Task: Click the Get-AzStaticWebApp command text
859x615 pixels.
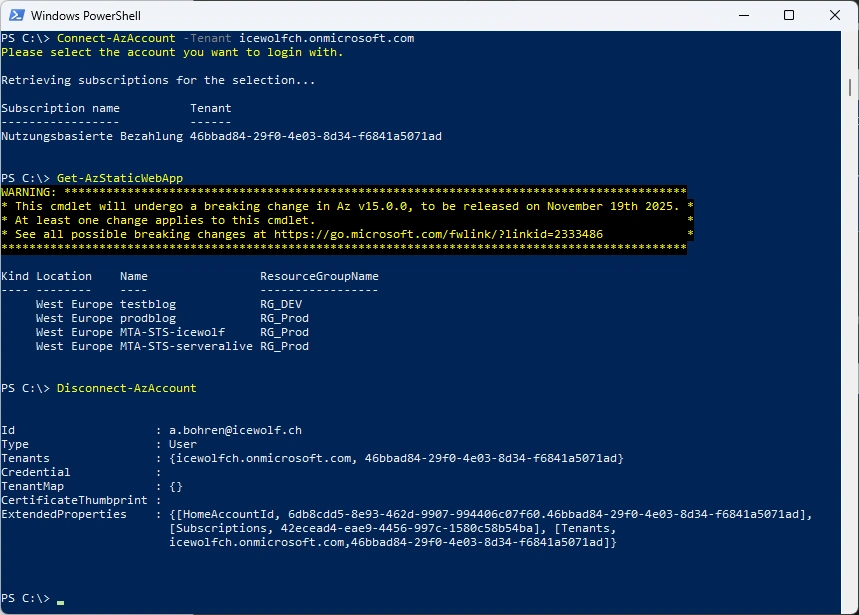Action: [x=119, y=178]
